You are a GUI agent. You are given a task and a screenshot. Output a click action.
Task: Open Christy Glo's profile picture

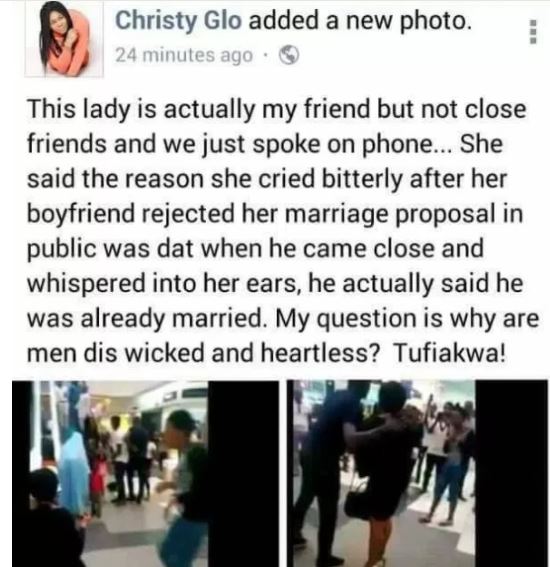64,39
